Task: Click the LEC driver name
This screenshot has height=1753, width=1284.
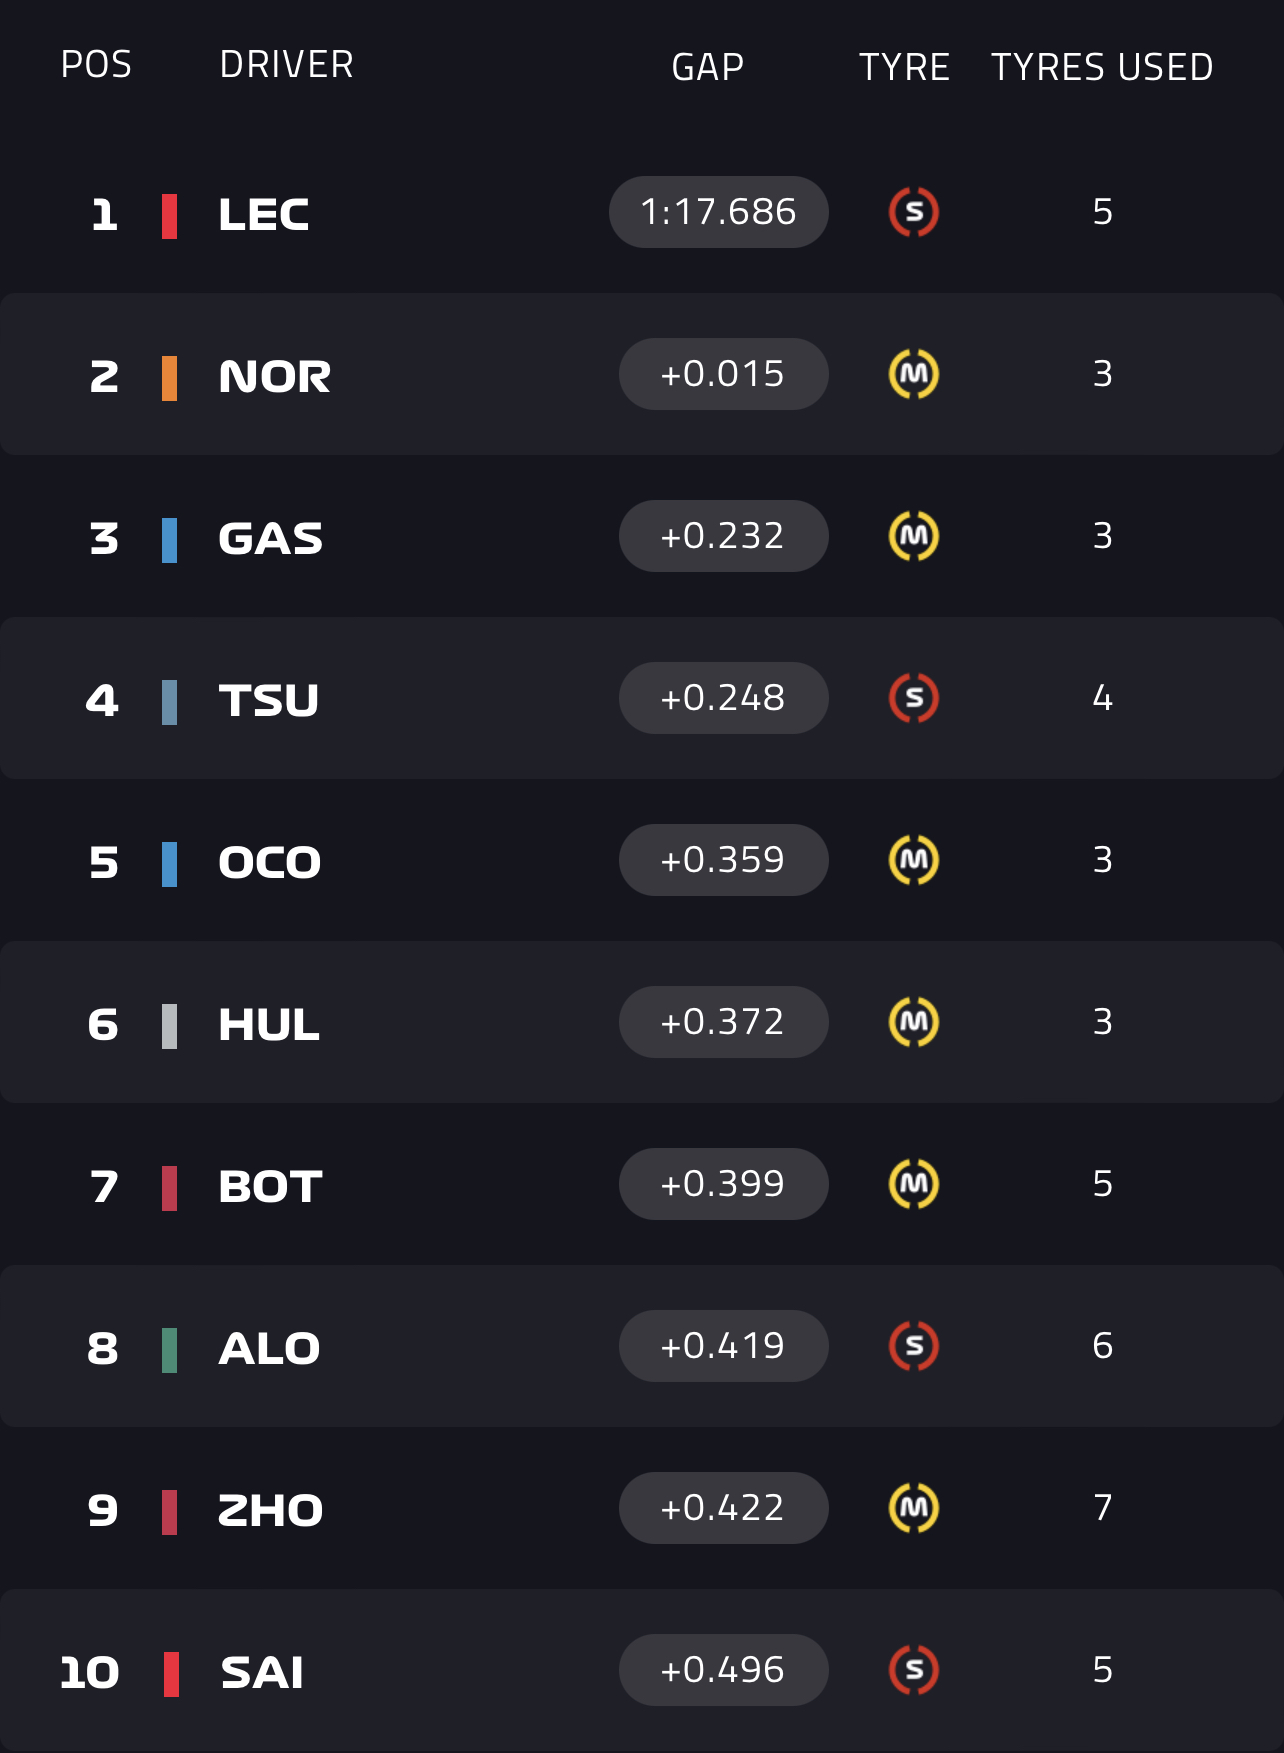Action: coord(264,215)
